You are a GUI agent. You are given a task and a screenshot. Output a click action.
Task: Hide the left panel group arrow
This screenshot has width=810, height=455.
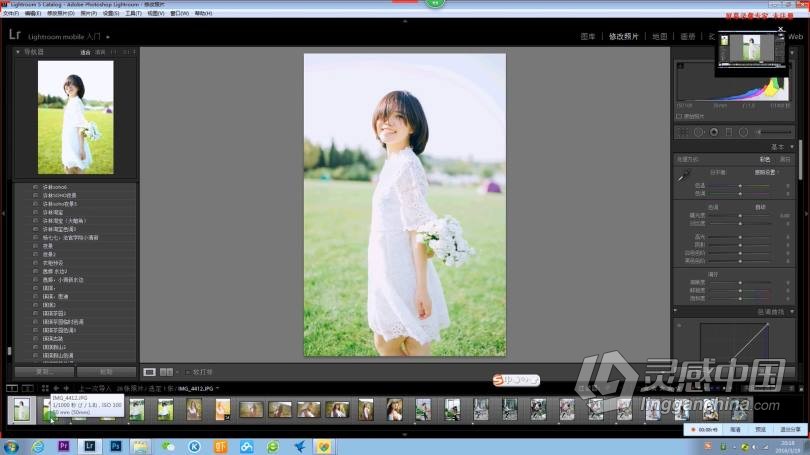coord(3,213)
